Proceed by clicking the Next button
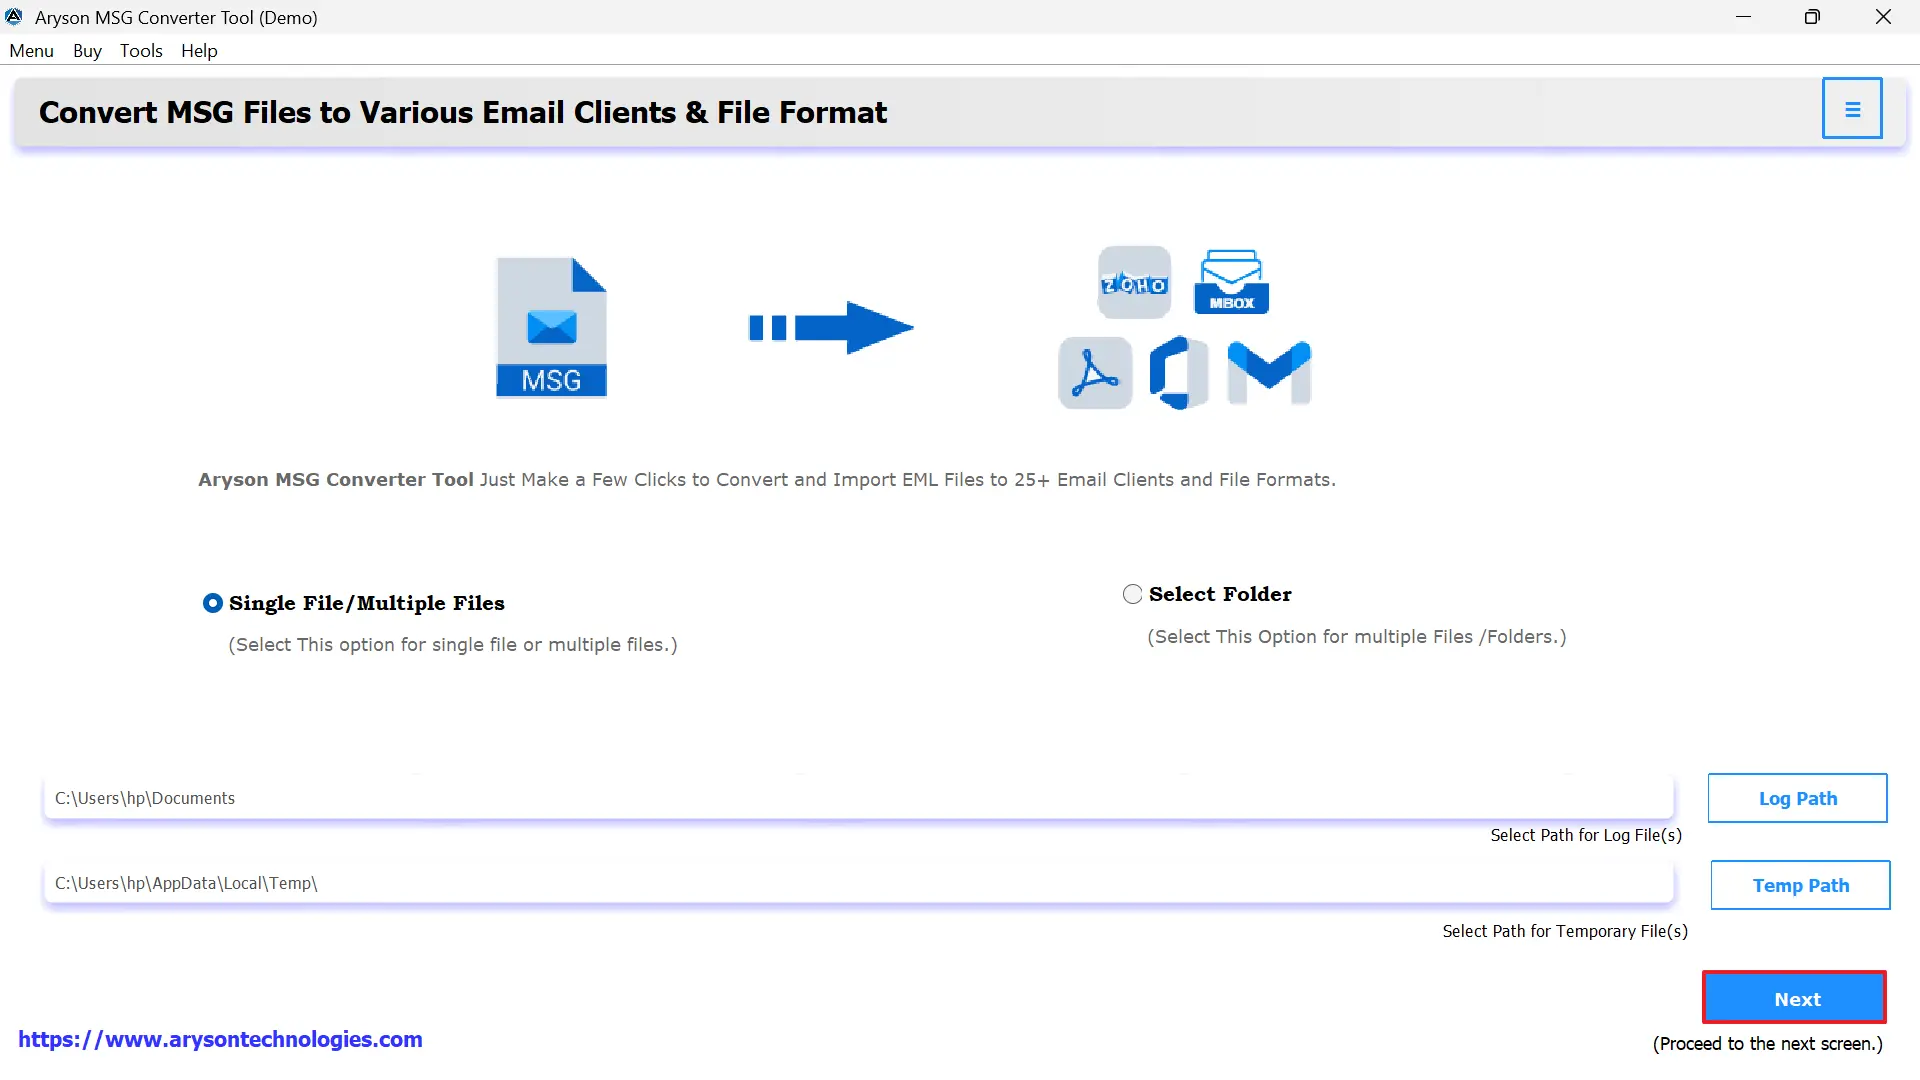Image resolution: width=1920 pixels, height=1080 pixels. [x=1794, y=998]
